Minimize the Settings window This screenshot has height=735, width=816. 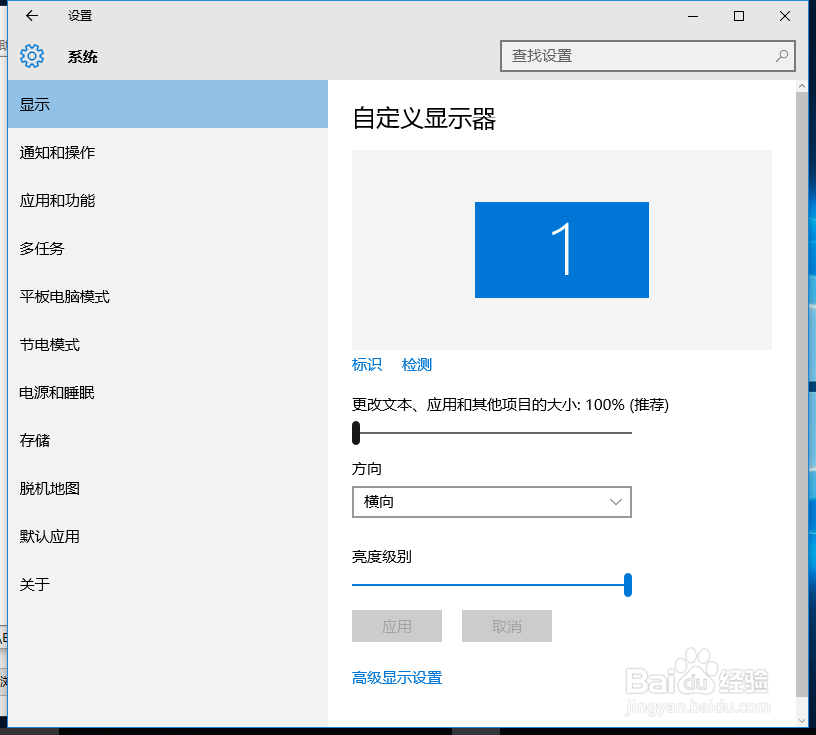tap(693, 16)
